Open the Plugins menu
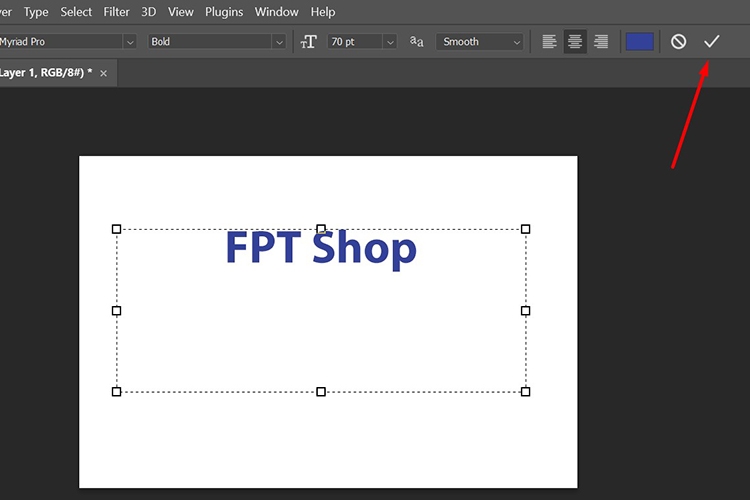 pyautogui.click(x=224, y=12)
